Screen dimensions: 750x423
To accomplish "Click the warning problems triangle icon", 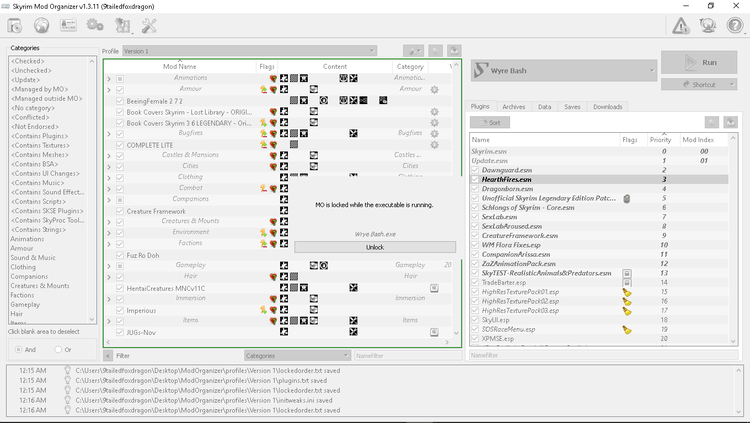I will (681, 25).
